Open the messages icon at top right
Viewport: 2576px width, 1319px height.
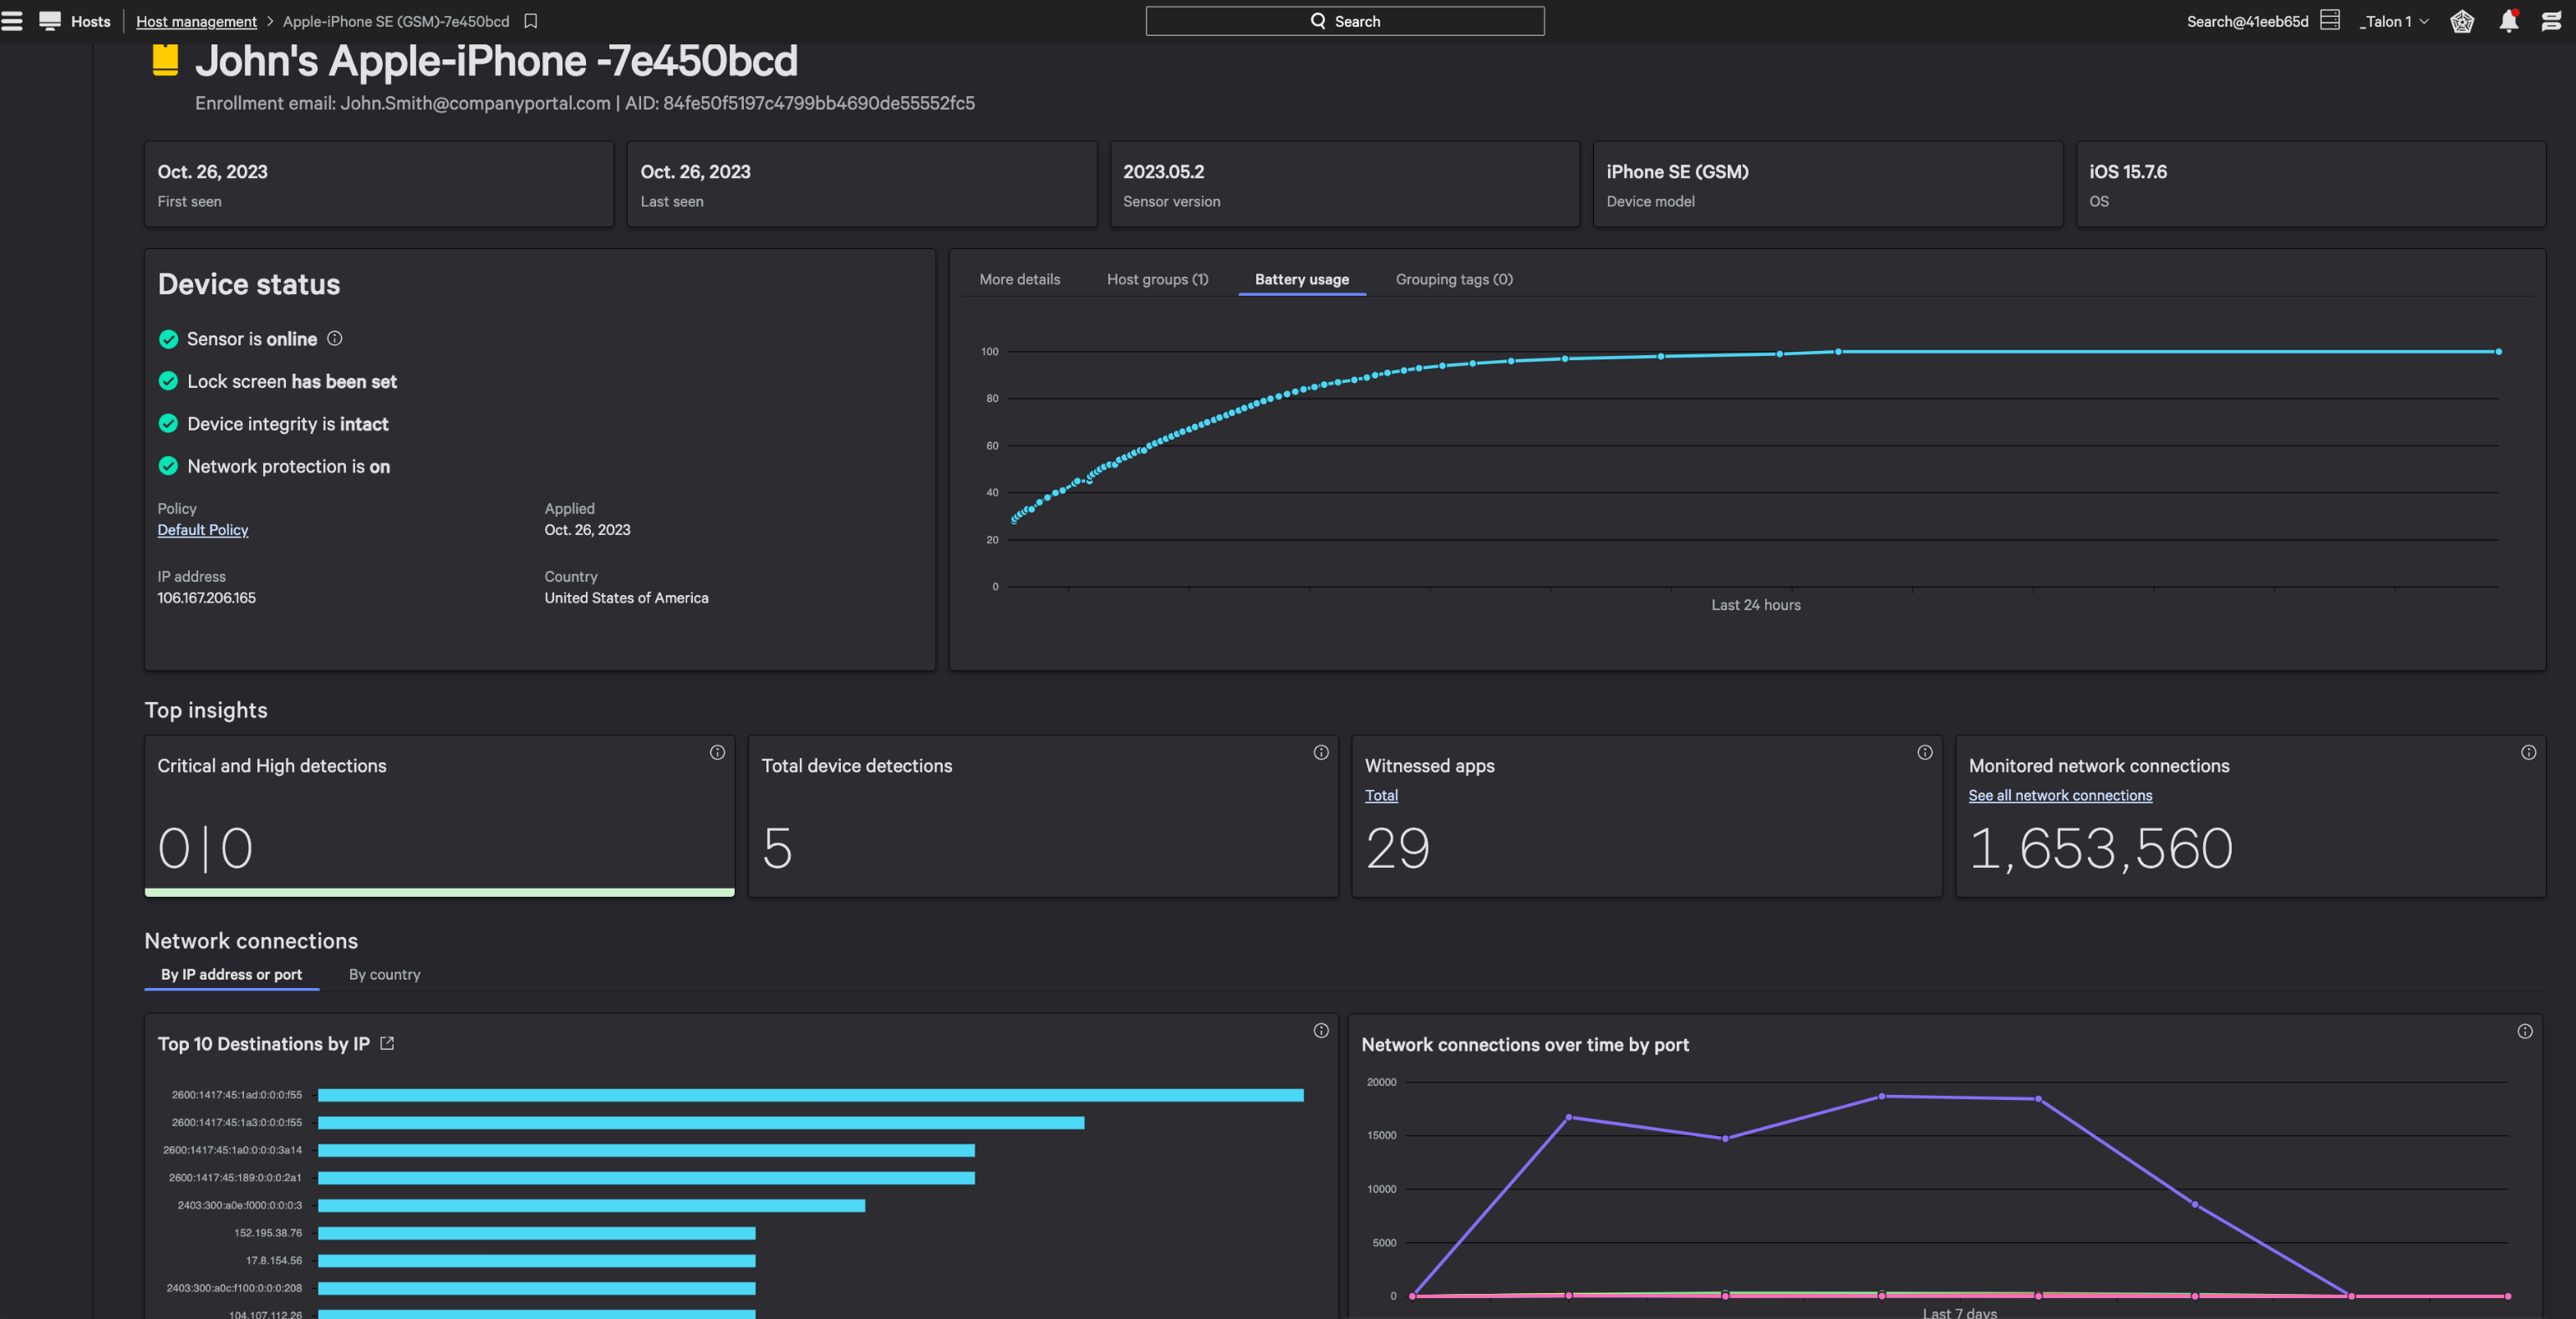click(2550, 20)
